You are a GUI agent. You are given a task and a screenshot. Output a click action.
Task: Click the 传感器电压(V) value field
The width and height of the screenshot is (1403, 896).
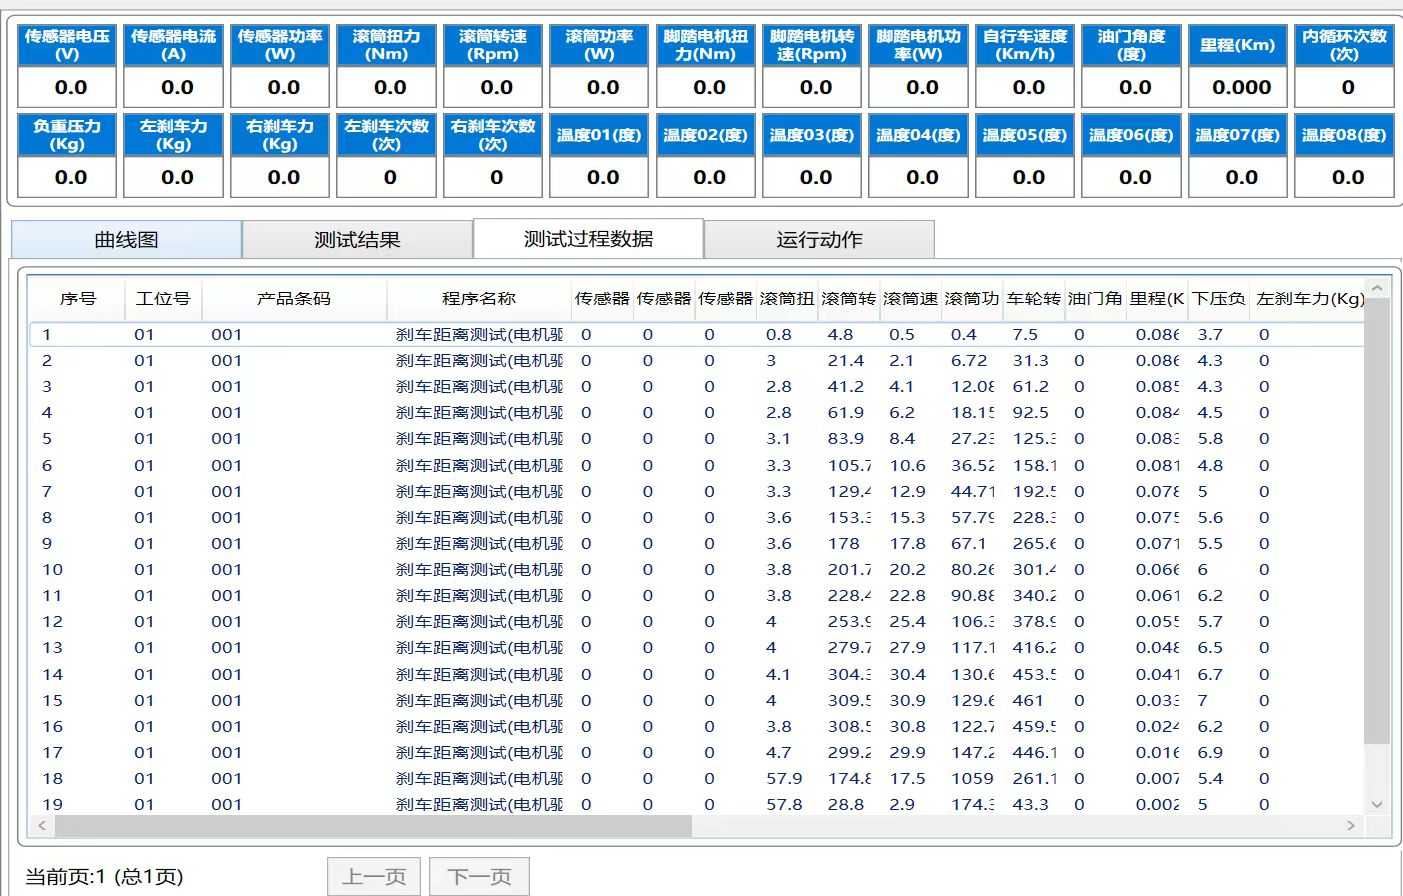tap(68, 88)
